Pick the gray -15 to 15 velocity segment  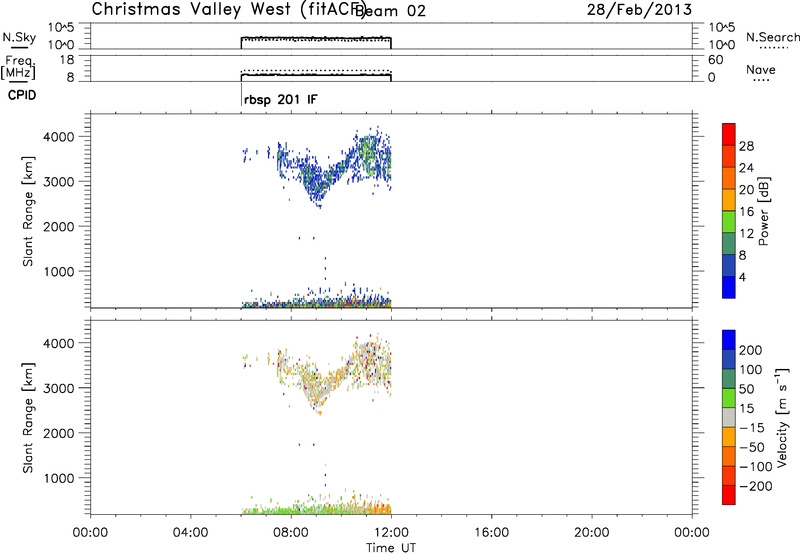click(729, 417)
